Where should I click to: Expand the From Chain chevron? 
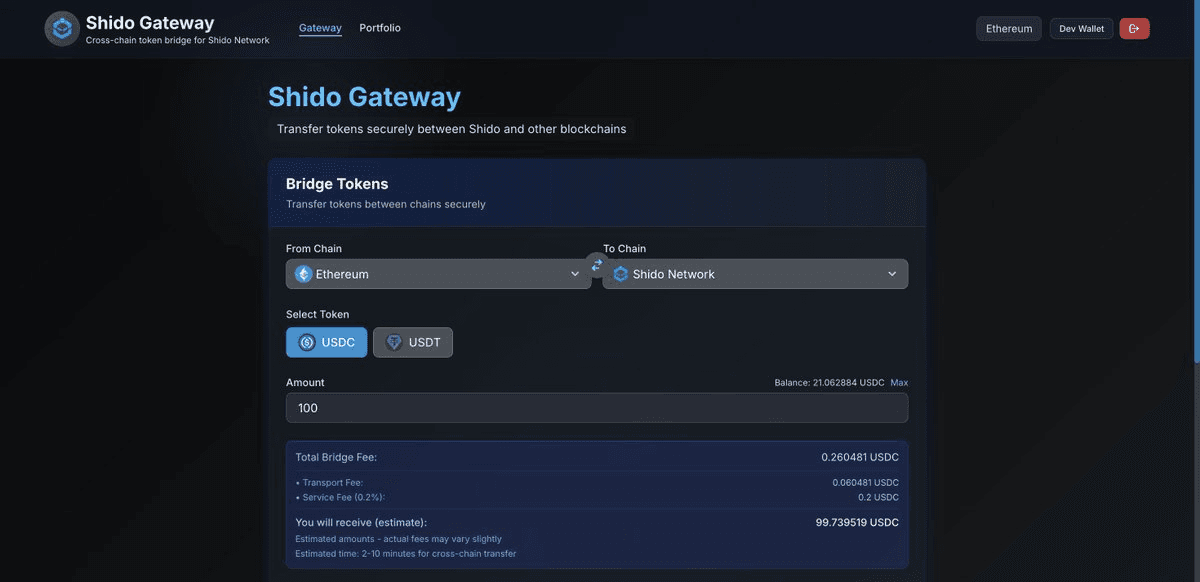(x=575, y=274)
